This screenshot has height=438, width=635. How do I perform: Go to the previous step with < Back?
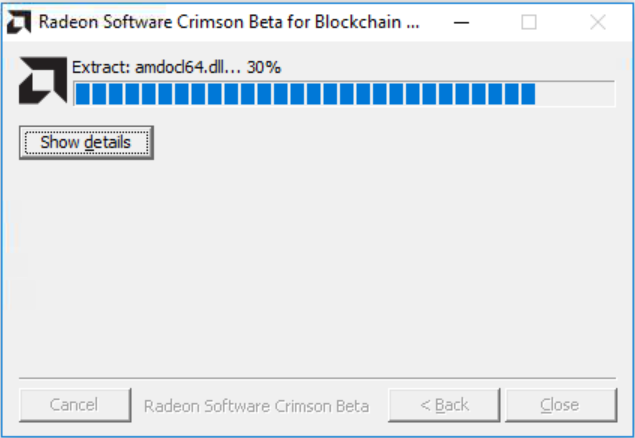click(445, 405)
